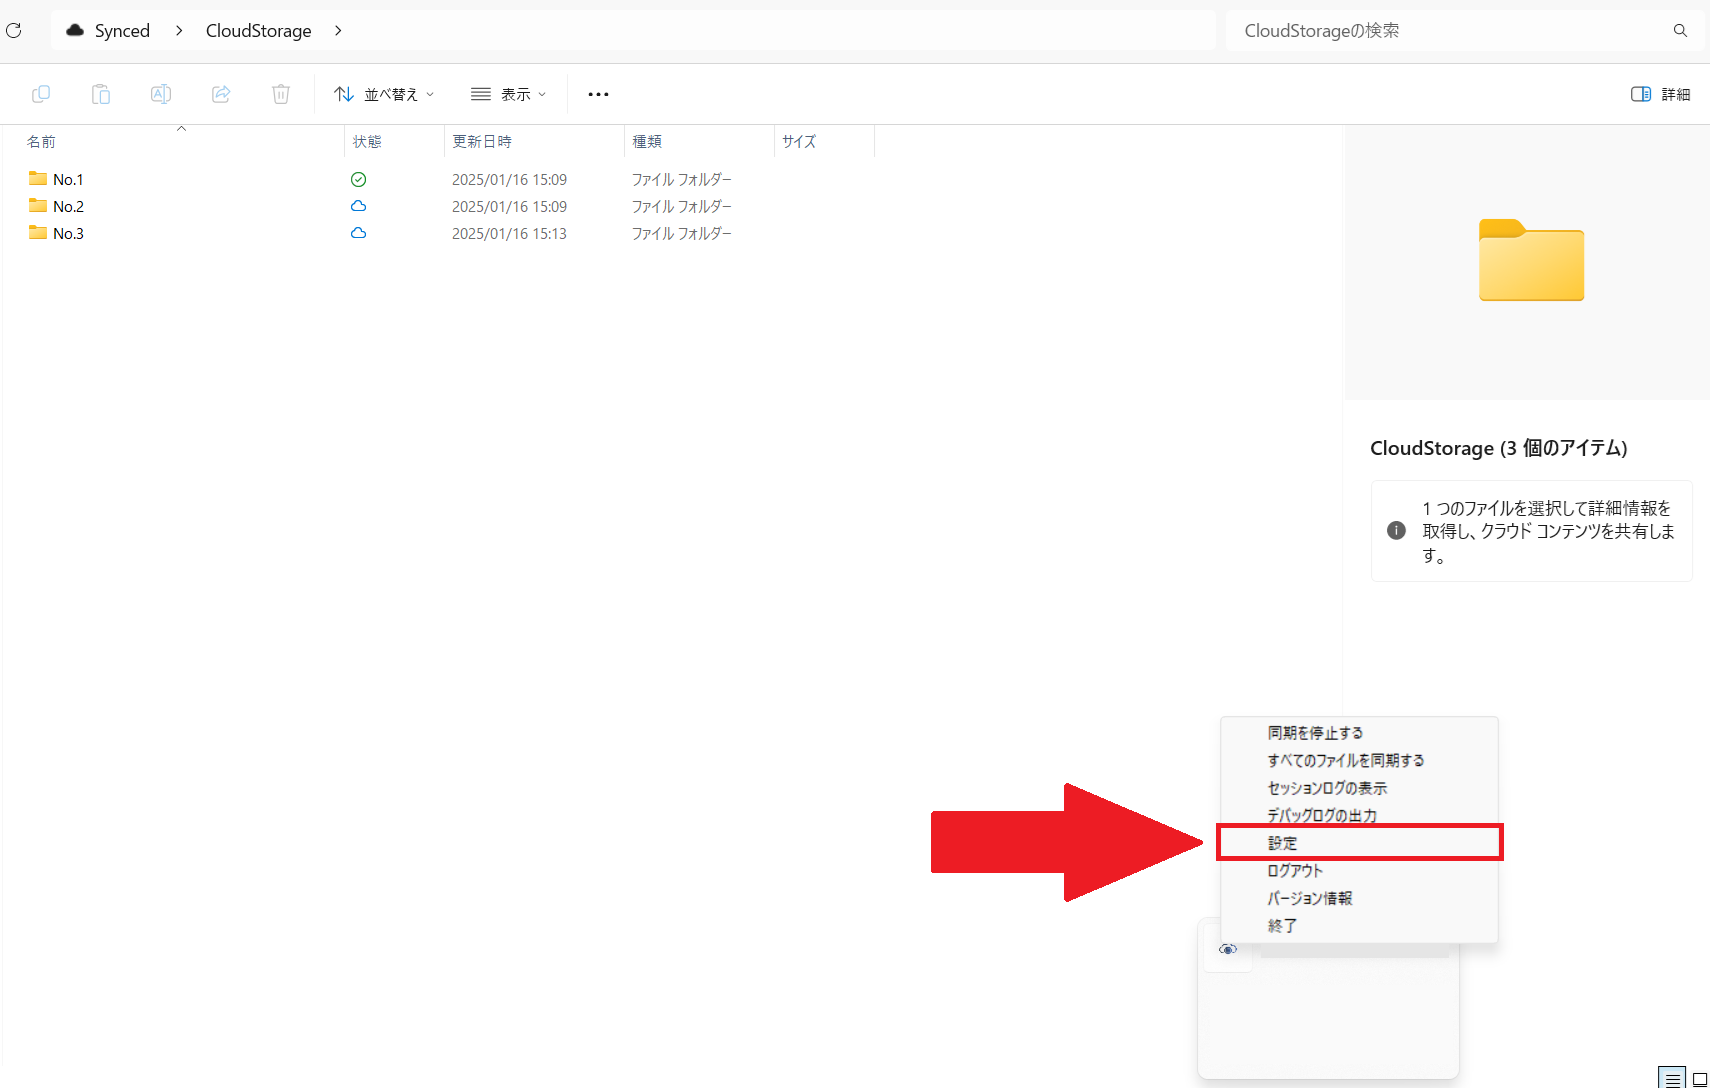Image resolution: width=1710 pixels, height=1088 pixels.
Task: Click the green synced status icon of No.1
Action: [x=358, y=180]
